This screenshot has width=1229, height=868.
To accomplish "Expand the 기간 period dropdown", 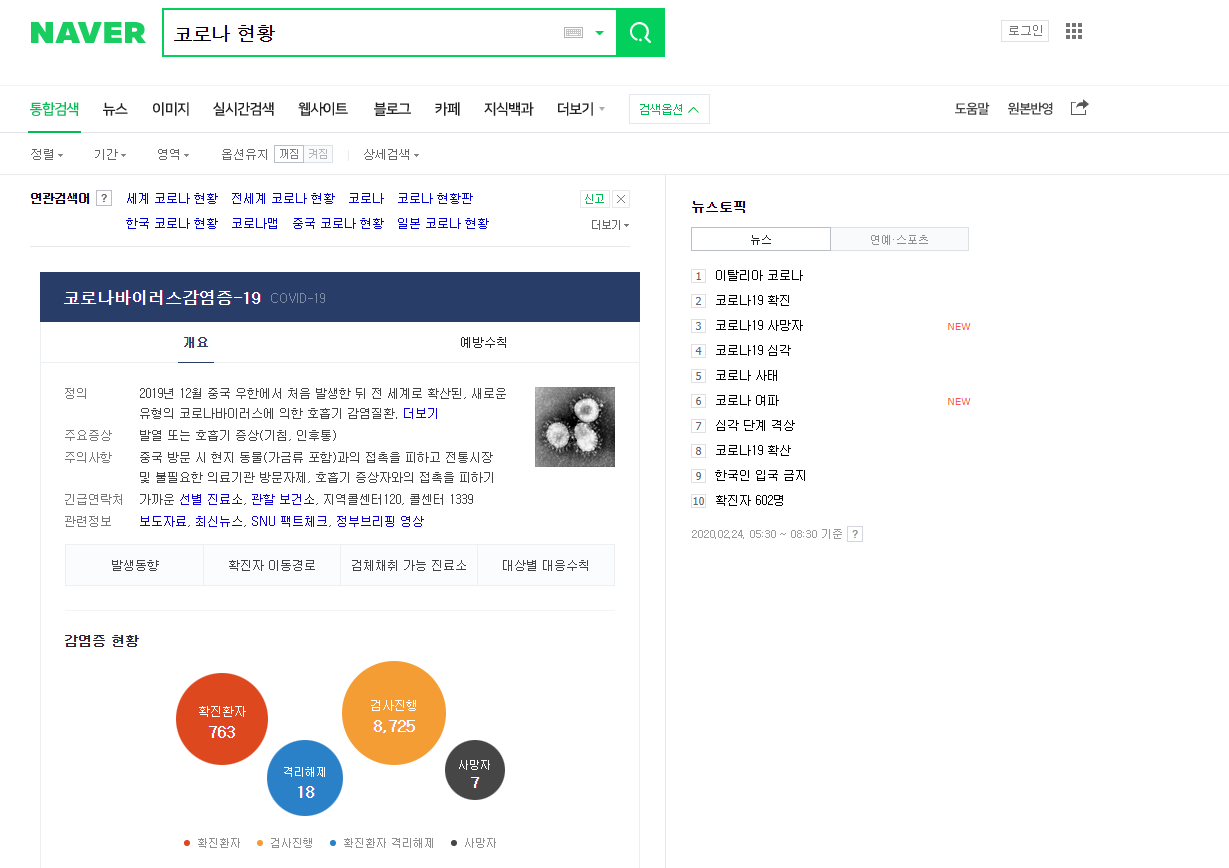I will pyautogui.click(x=110, y=154).
